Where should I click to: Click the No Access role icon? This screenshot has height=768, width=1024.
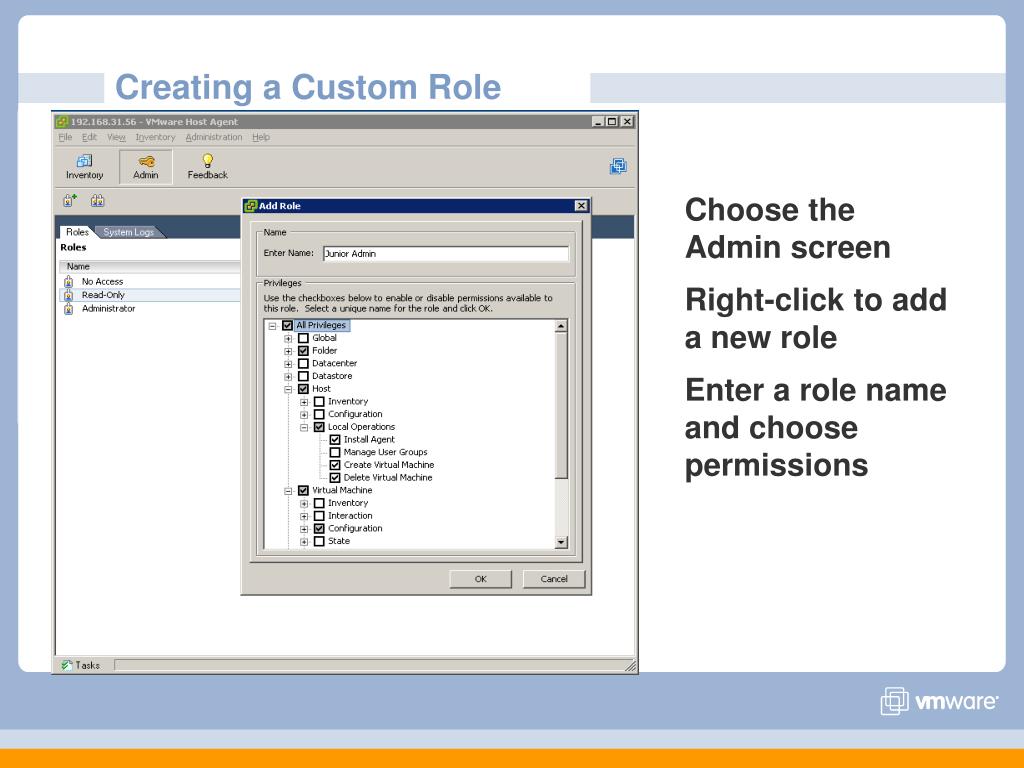69,281
